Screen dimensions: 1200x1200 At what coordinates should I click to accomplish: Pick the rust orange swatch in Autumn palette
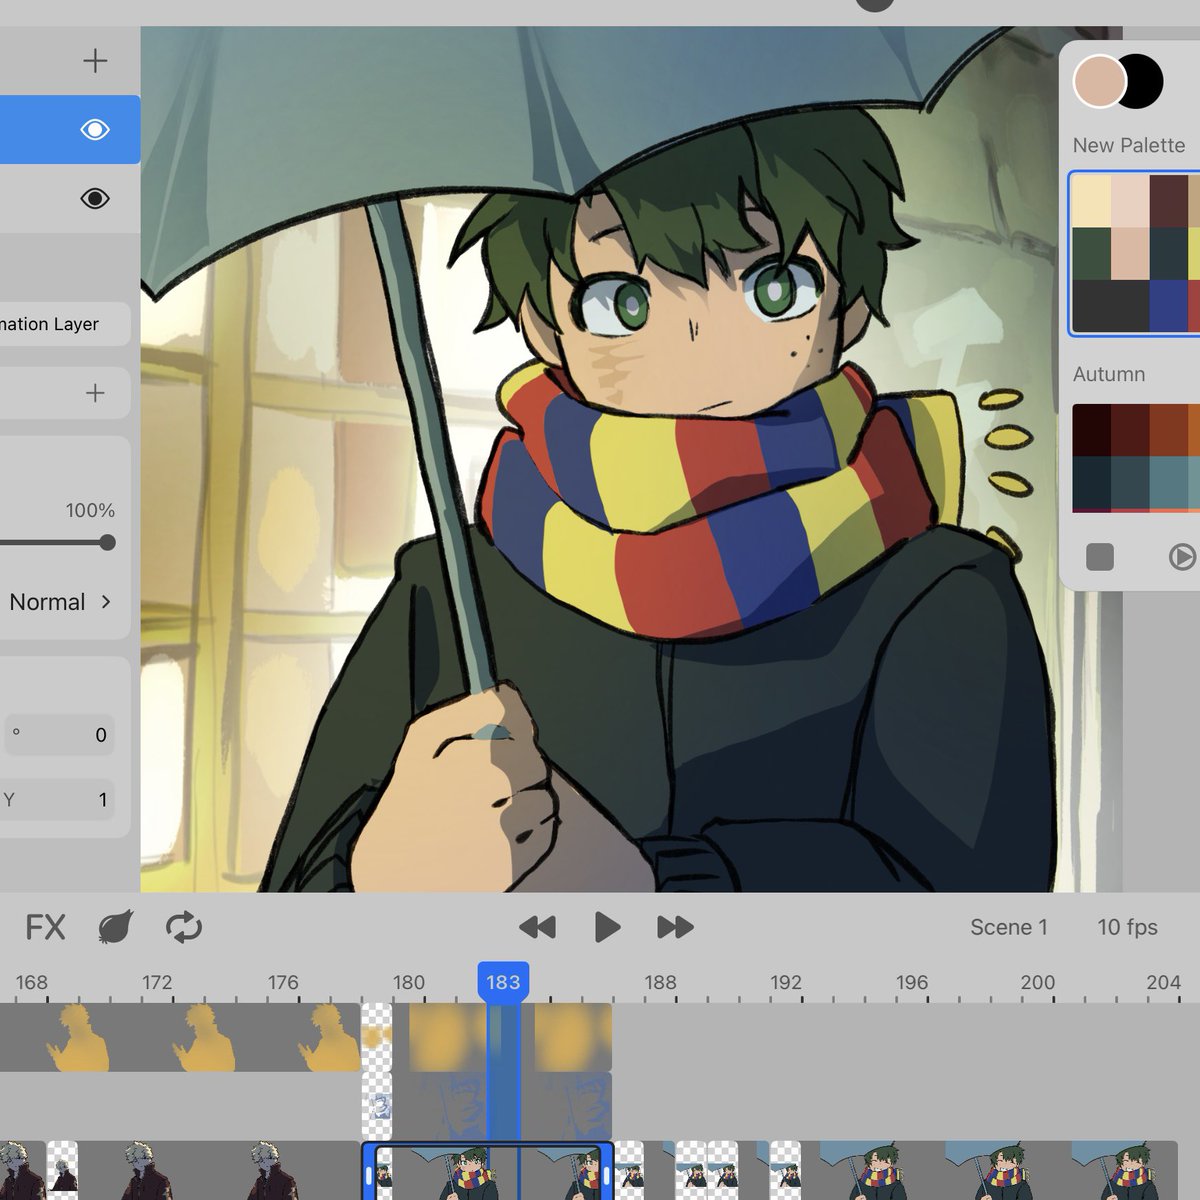tap(1168, 430)
